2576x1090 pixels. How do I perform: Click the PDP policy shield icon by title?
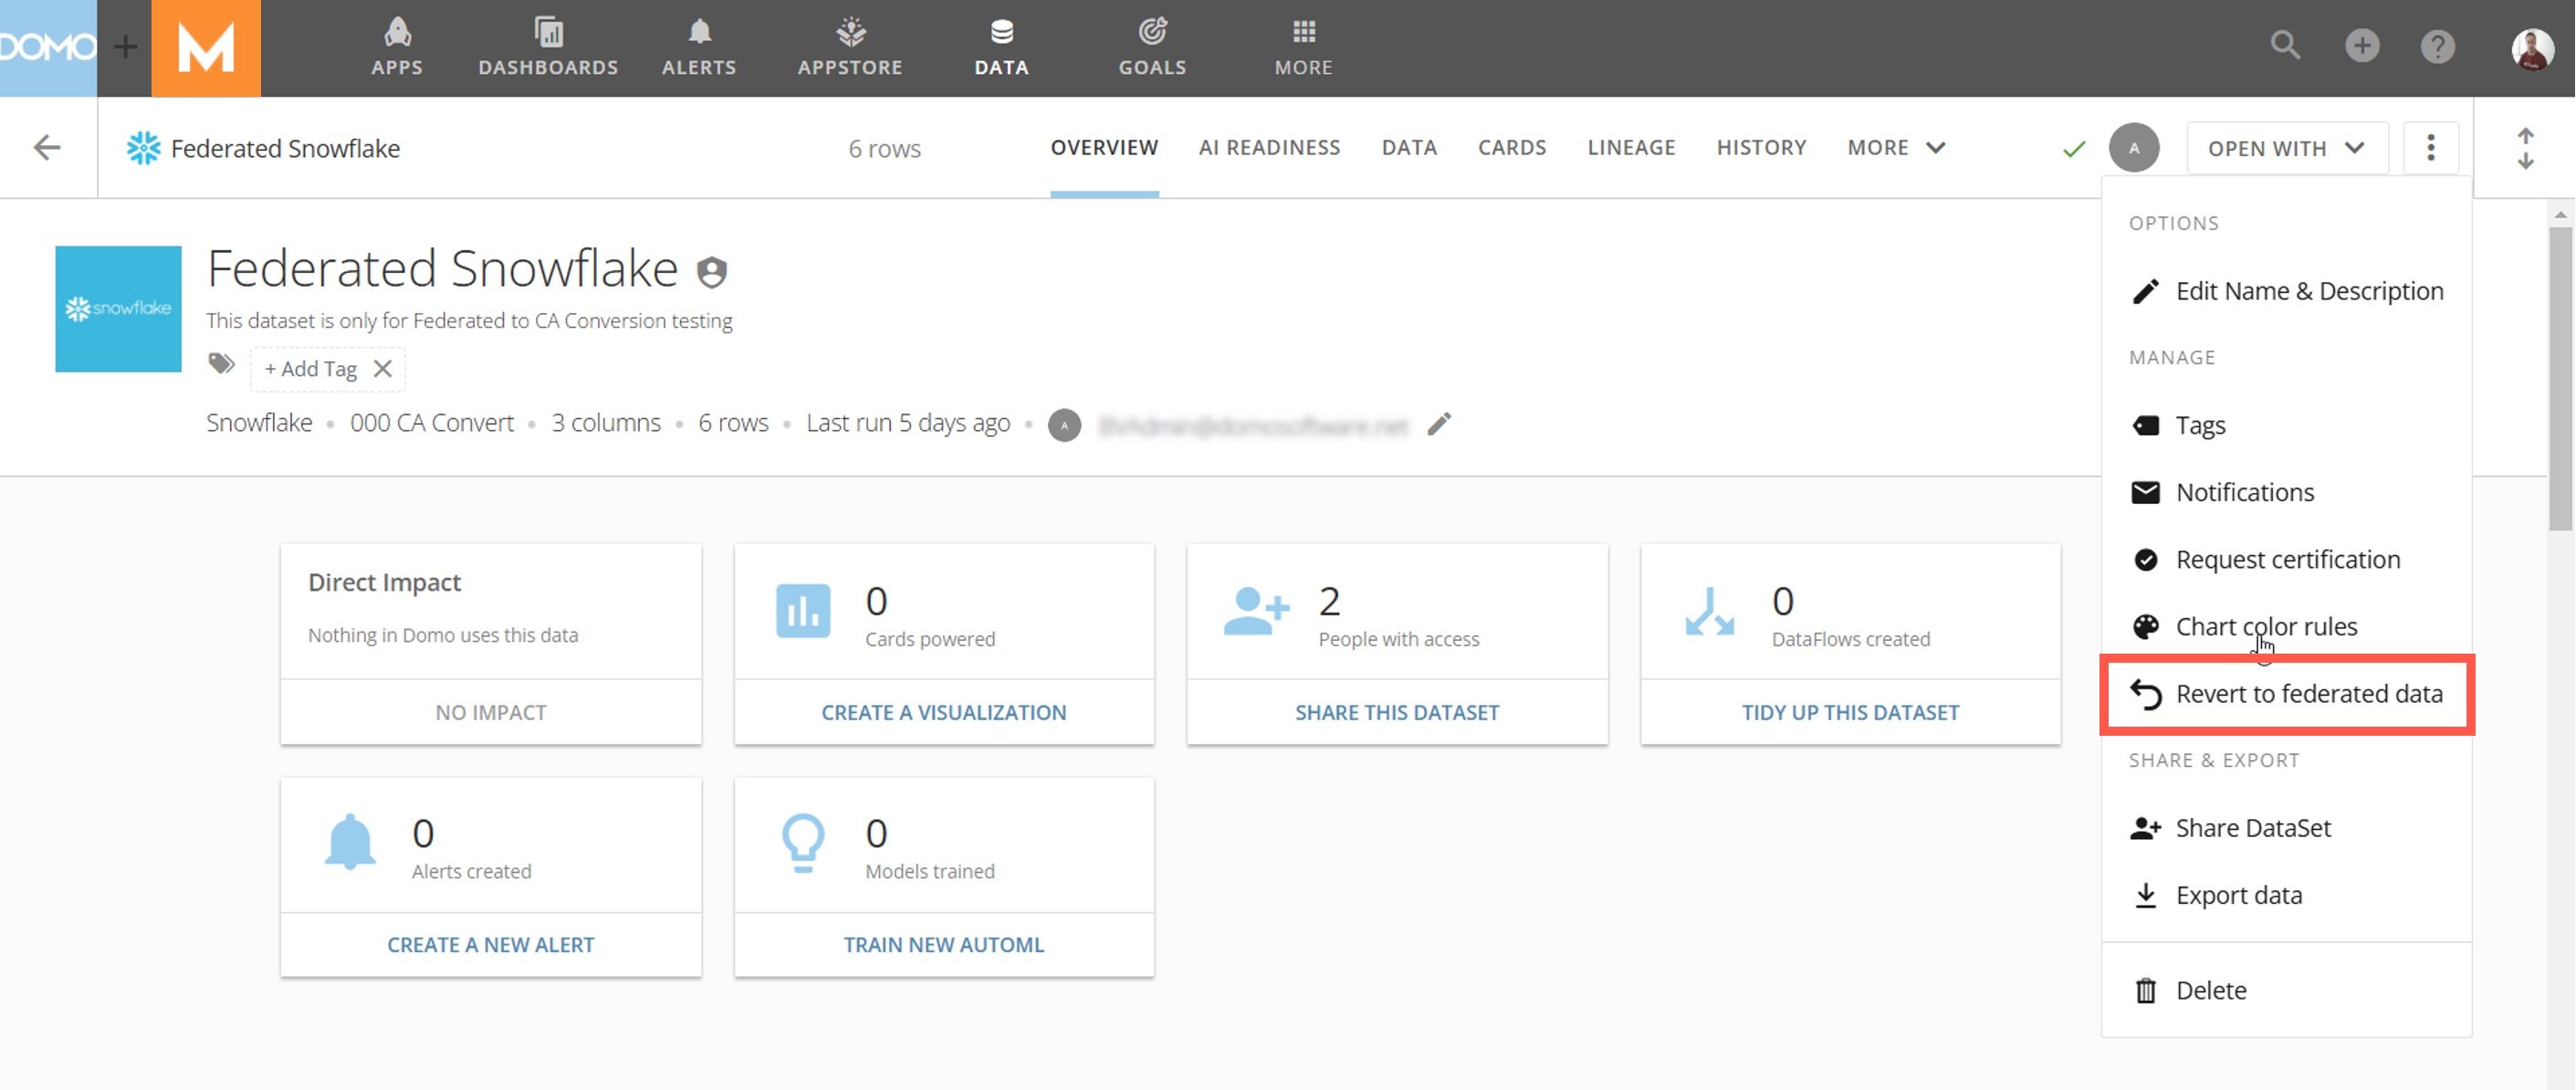712,271
